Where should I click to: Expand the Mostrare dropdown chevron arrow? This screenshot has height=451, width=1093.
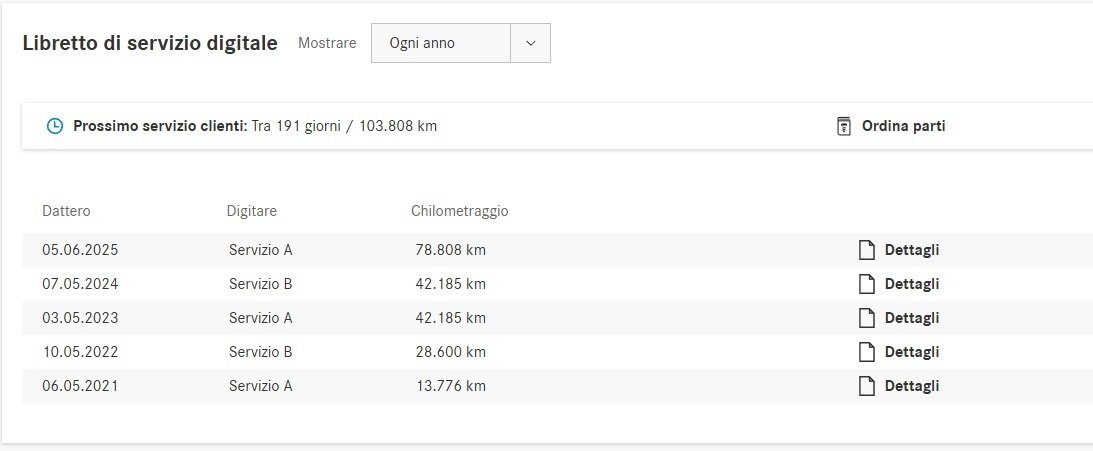point(531,43)
